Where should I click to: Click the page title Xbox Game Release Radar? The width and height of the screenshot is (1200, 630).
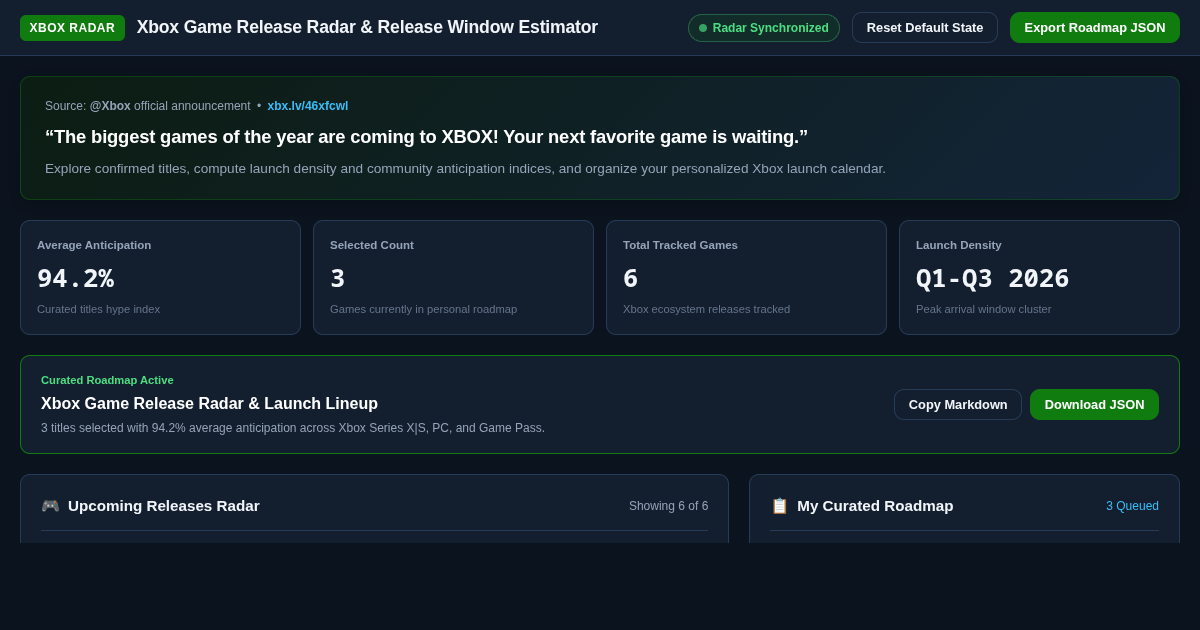click(x=367, y=28)
